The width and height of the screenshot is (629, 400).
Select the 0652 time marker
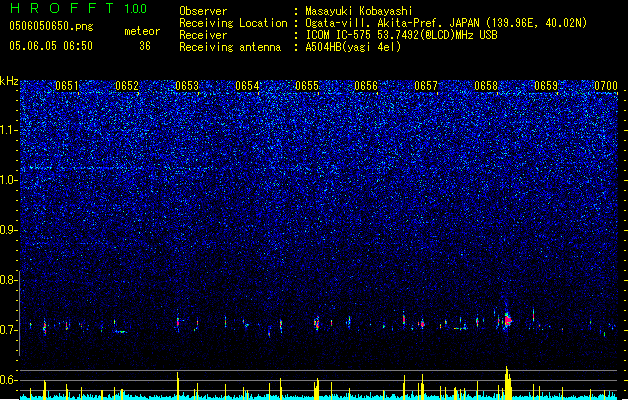pyautogui.click(x=127, y=86)
